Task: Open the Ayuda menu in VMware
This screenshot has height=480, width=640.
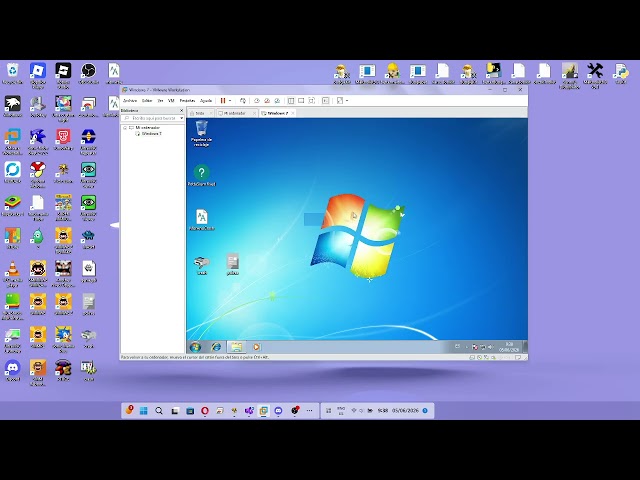Action: (206, 100)
